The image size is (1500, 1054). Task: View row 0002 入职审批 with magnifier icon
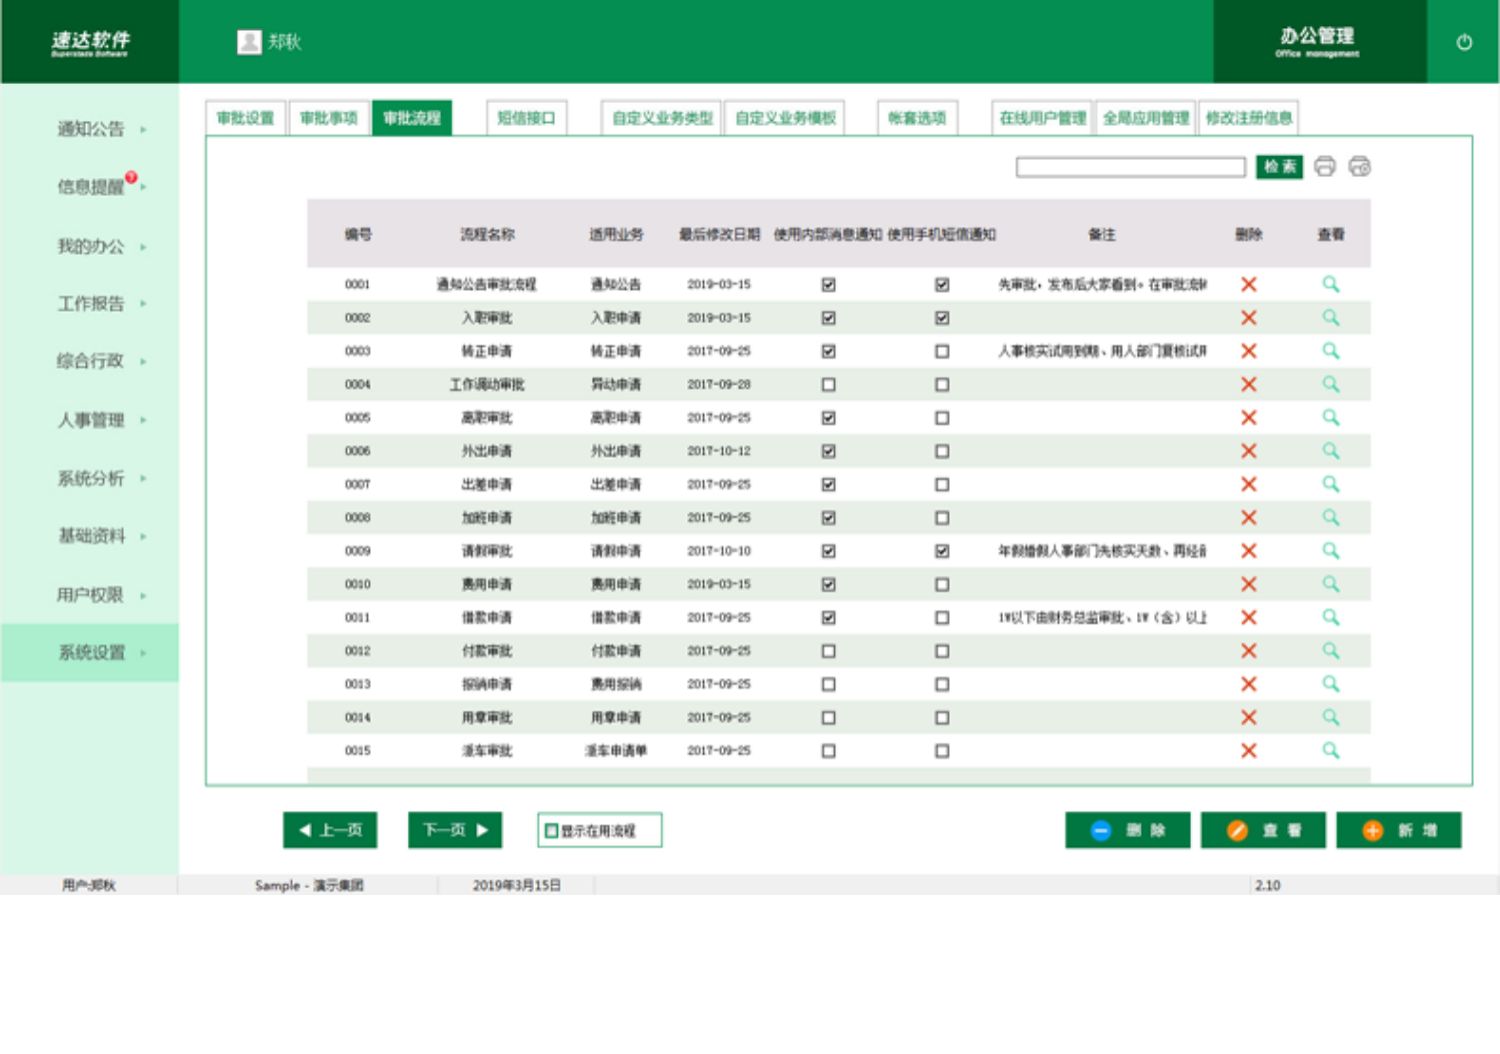pyautogui.click(x=1331, y=318)
